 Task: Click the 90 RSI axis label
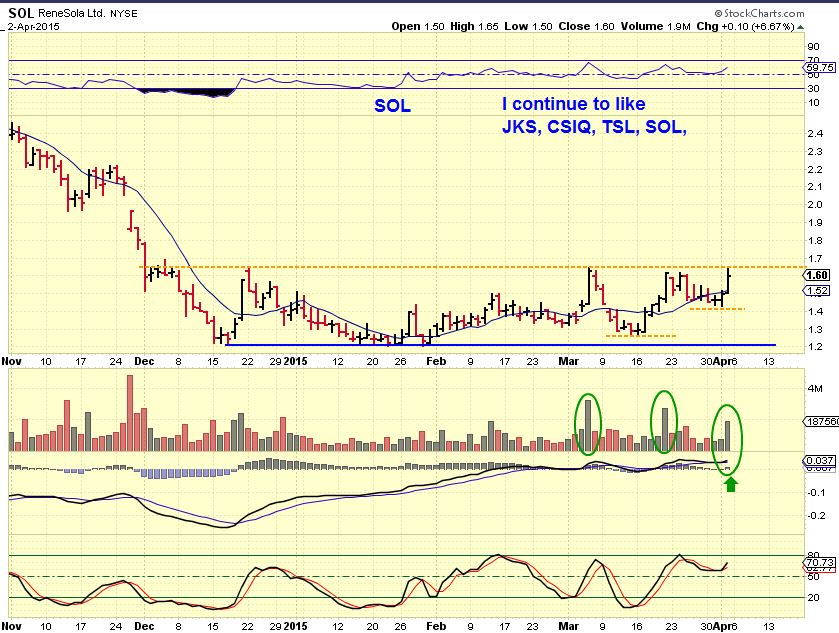[813, 47]
